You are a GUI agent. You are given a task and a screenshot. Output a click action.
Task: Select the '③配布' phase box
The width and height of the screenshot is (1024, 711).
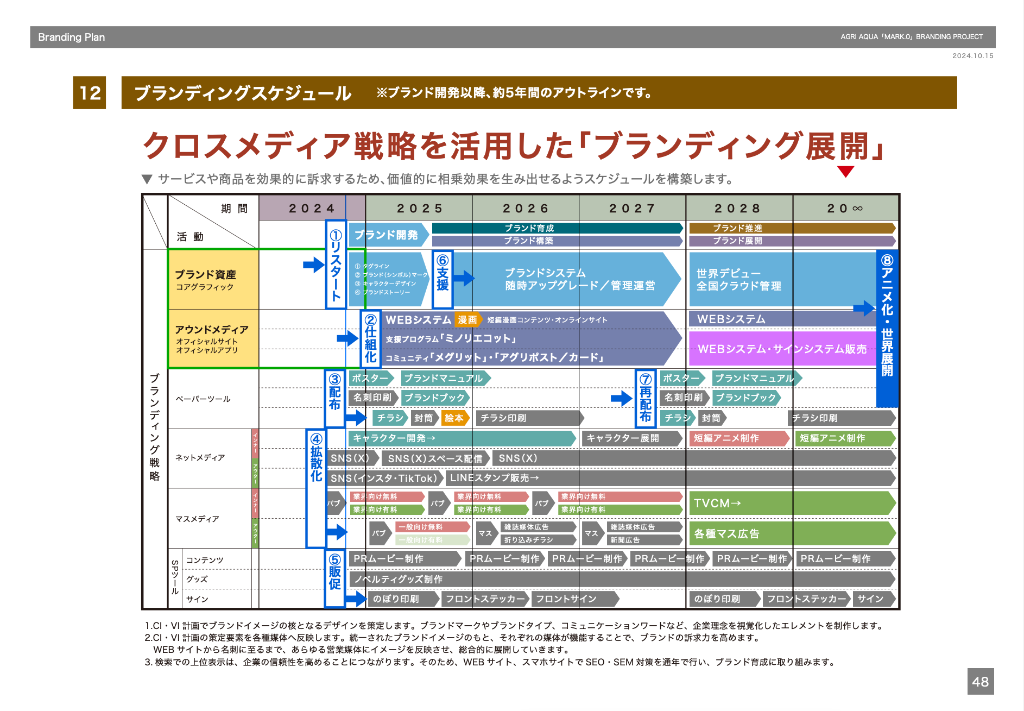coord(335,398)
